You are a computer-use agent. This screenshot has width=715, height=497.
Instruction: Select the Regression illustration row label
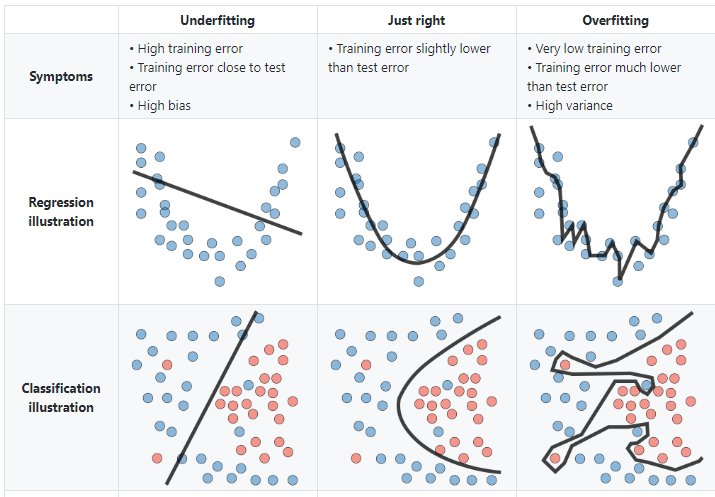click(x=59, y=212)
